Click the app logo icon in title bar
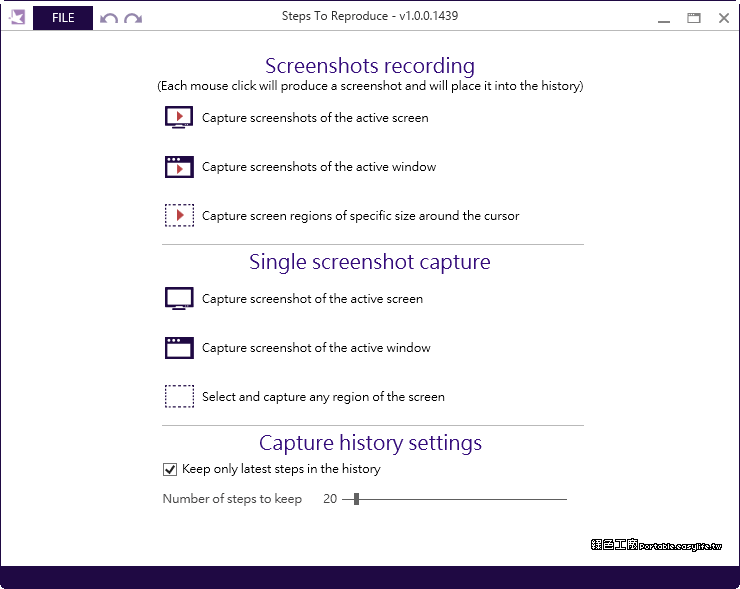The height and width of the screenshot is (589, 740). [x=17, y=17]
